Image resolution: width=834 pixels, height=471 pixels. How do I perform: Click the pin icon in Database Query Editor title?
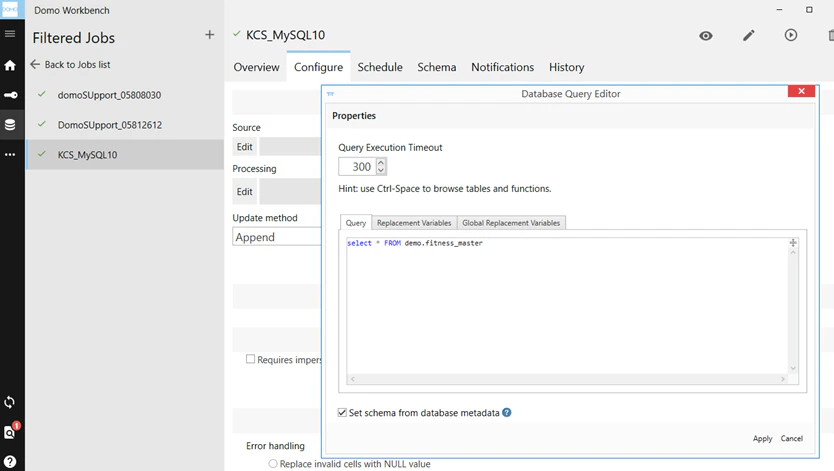(330, 94)
